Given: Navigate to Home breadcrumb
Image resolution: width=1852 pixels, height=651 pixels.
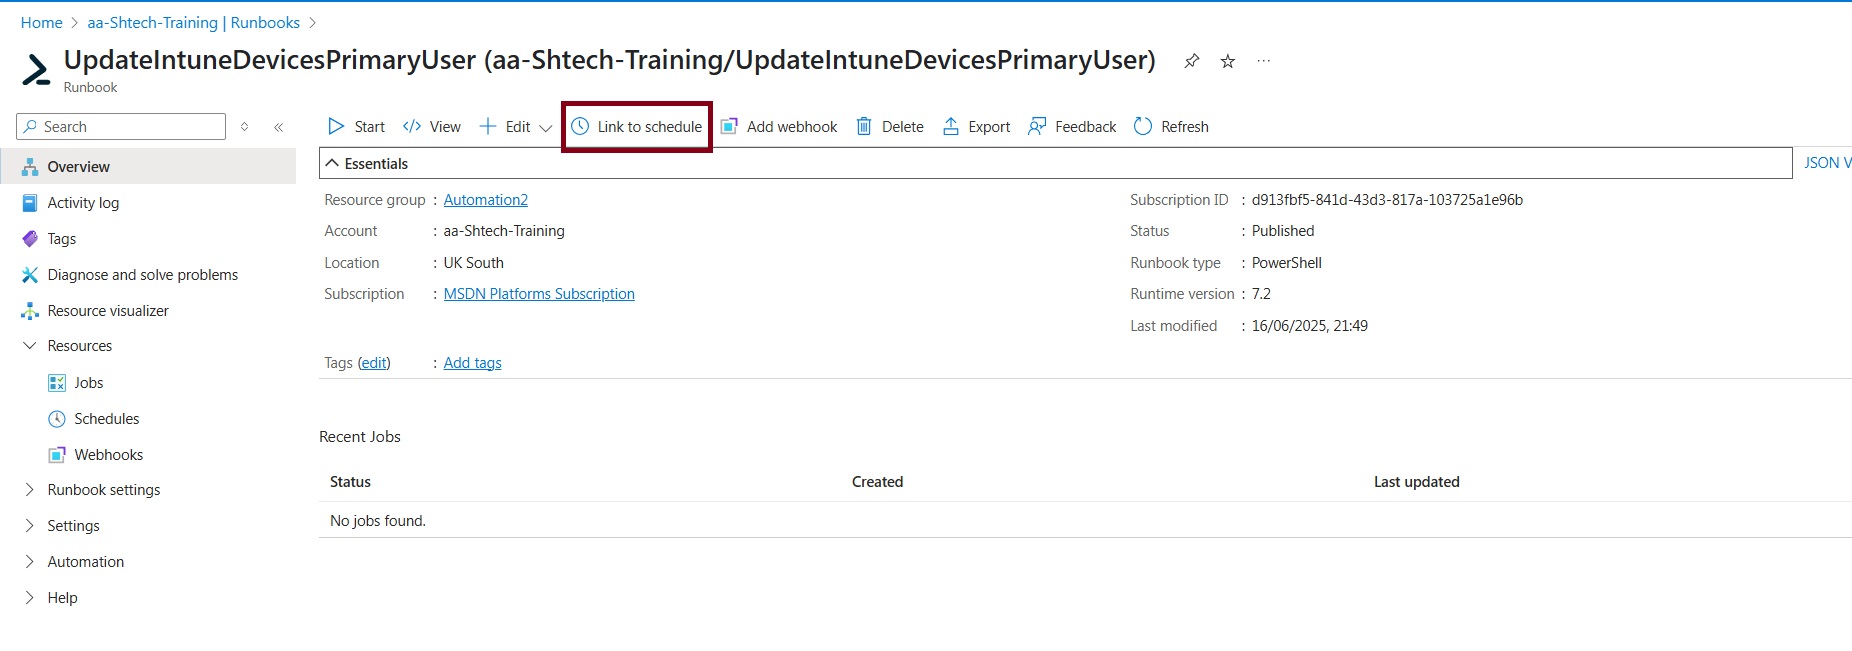Looking at the screenshot, I should point(41,23).
